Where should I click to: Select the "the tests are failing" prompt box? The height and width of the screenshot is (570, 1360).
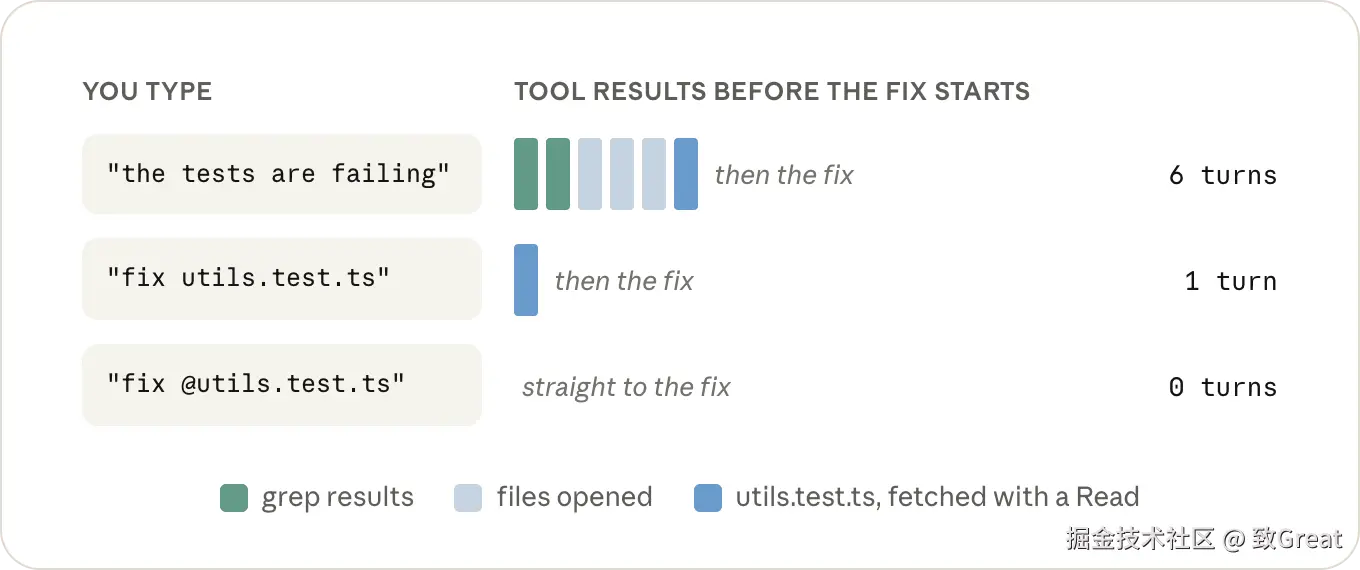pos(282,174)
